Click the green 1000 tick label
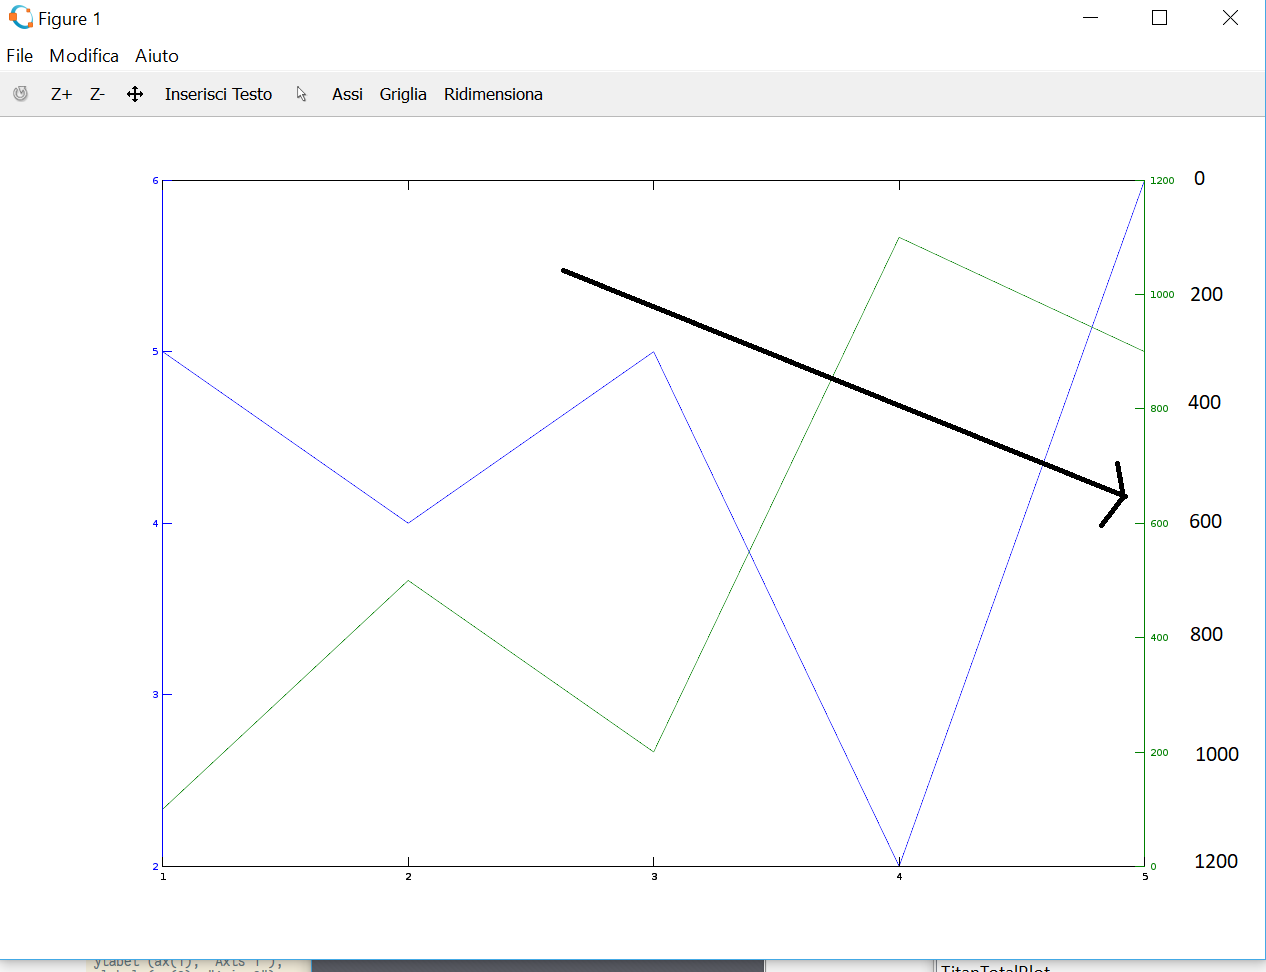 pyautogui.click(x=1162, y=295)
